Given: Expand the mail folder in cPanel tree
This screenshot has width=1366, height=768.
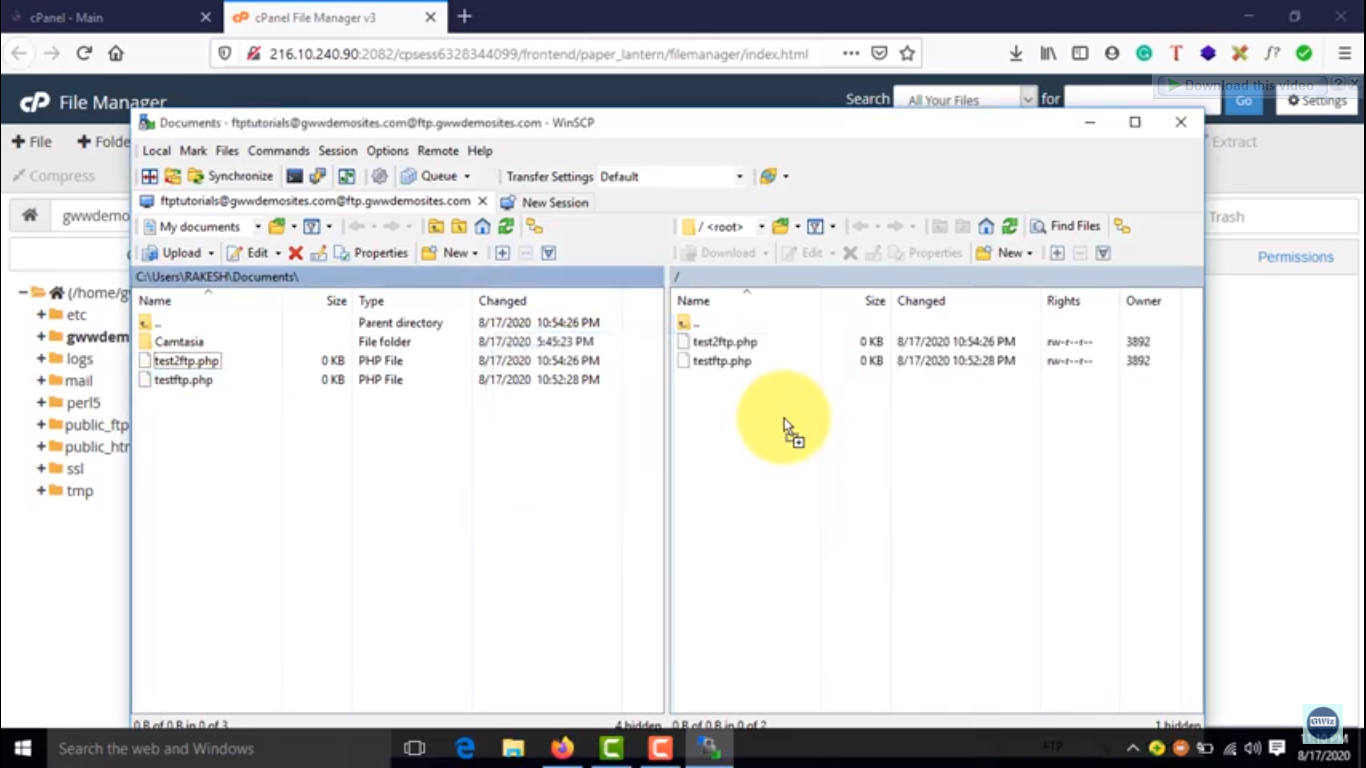Looking at the screenshot, I should [42, 381].
